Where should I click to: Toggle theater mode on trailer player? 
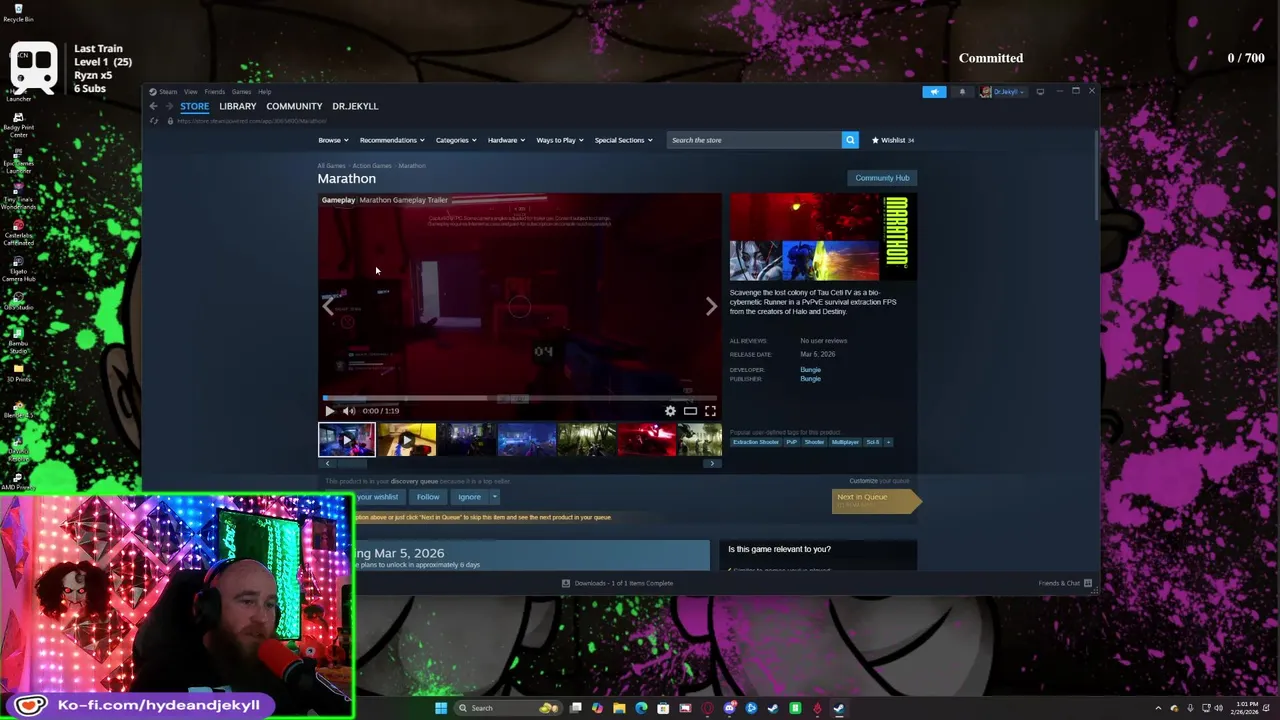point(690,411)
